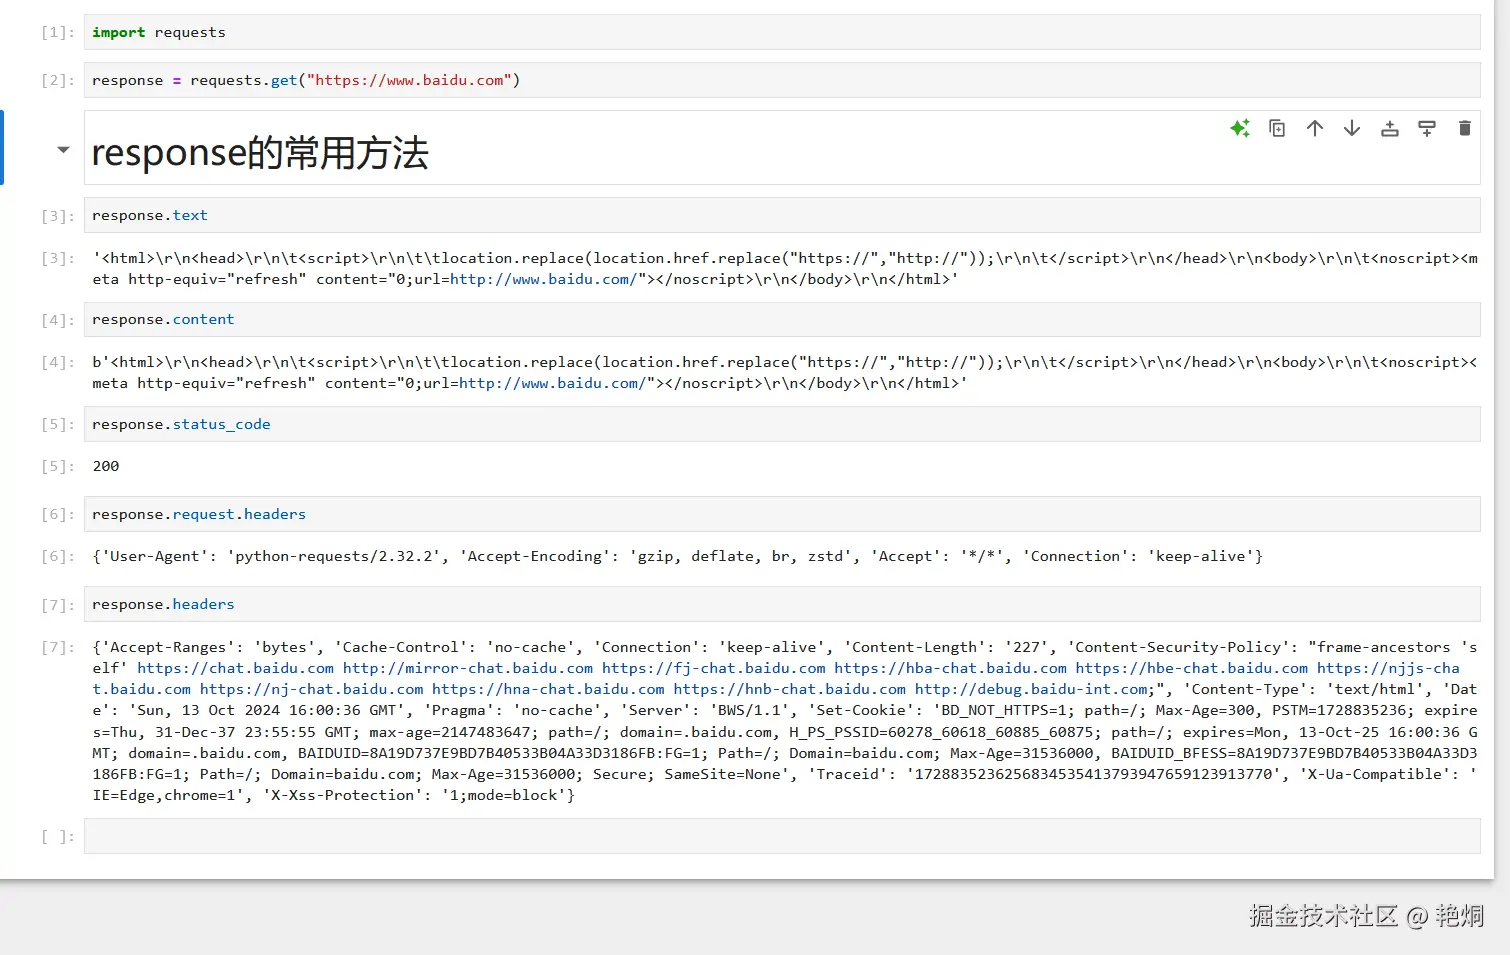
Task: Move the cell down using arrow icon
Action: point(1352,128)
